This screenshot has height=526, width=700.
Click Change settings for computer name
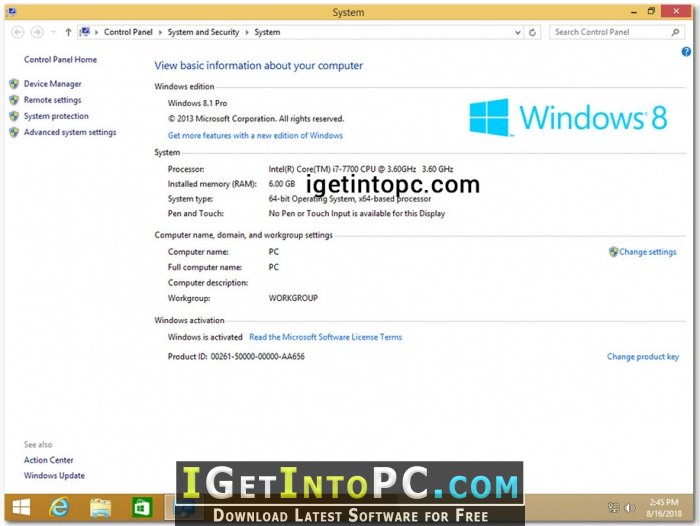[647, 252]
